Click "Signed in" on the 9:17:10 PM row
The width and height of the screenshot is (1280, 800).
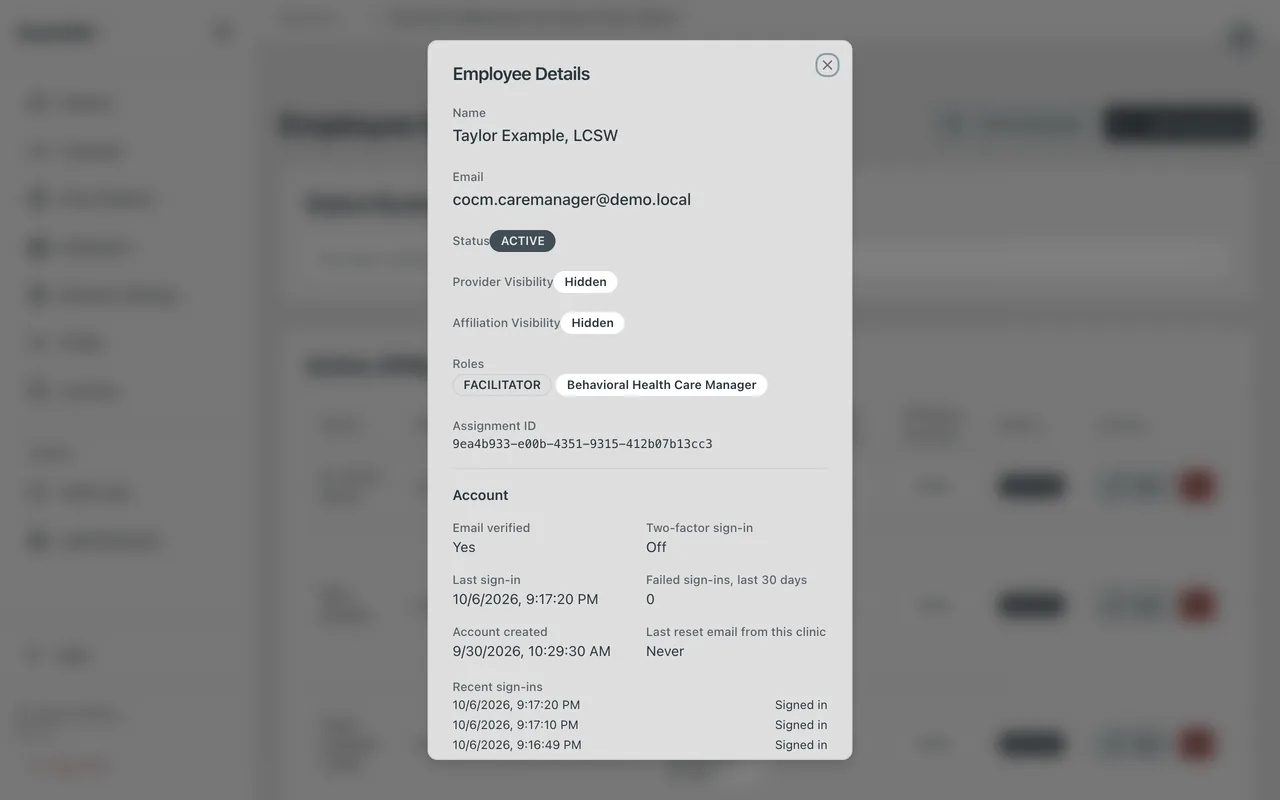pyautogui.click(x=801, y=725)
